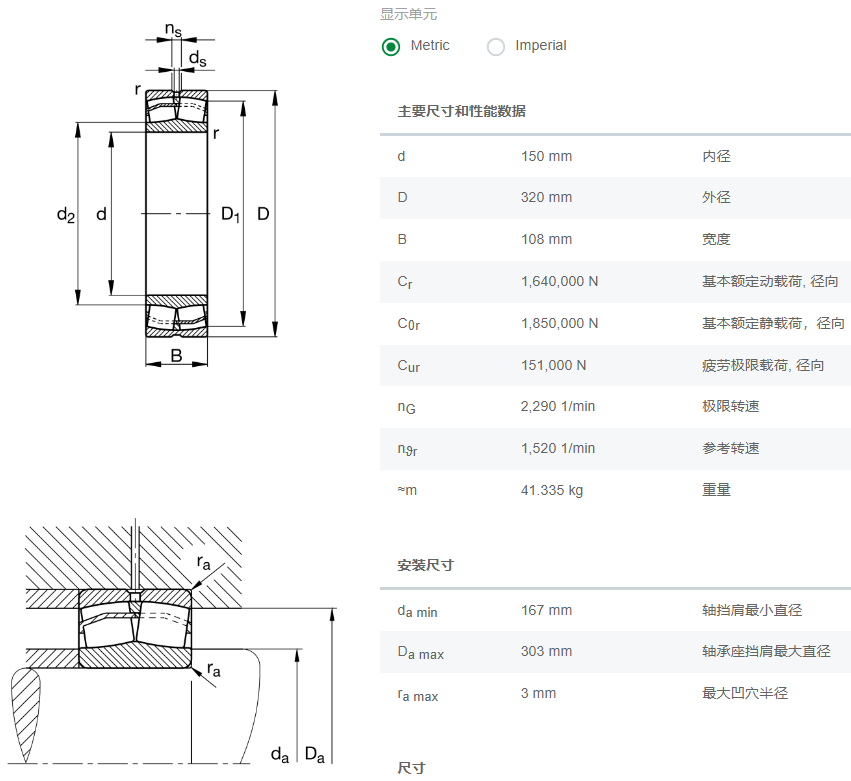Click the ≈m symbol in the table
The height and width of the screenshot is (781, 851).
coord(407,491)
